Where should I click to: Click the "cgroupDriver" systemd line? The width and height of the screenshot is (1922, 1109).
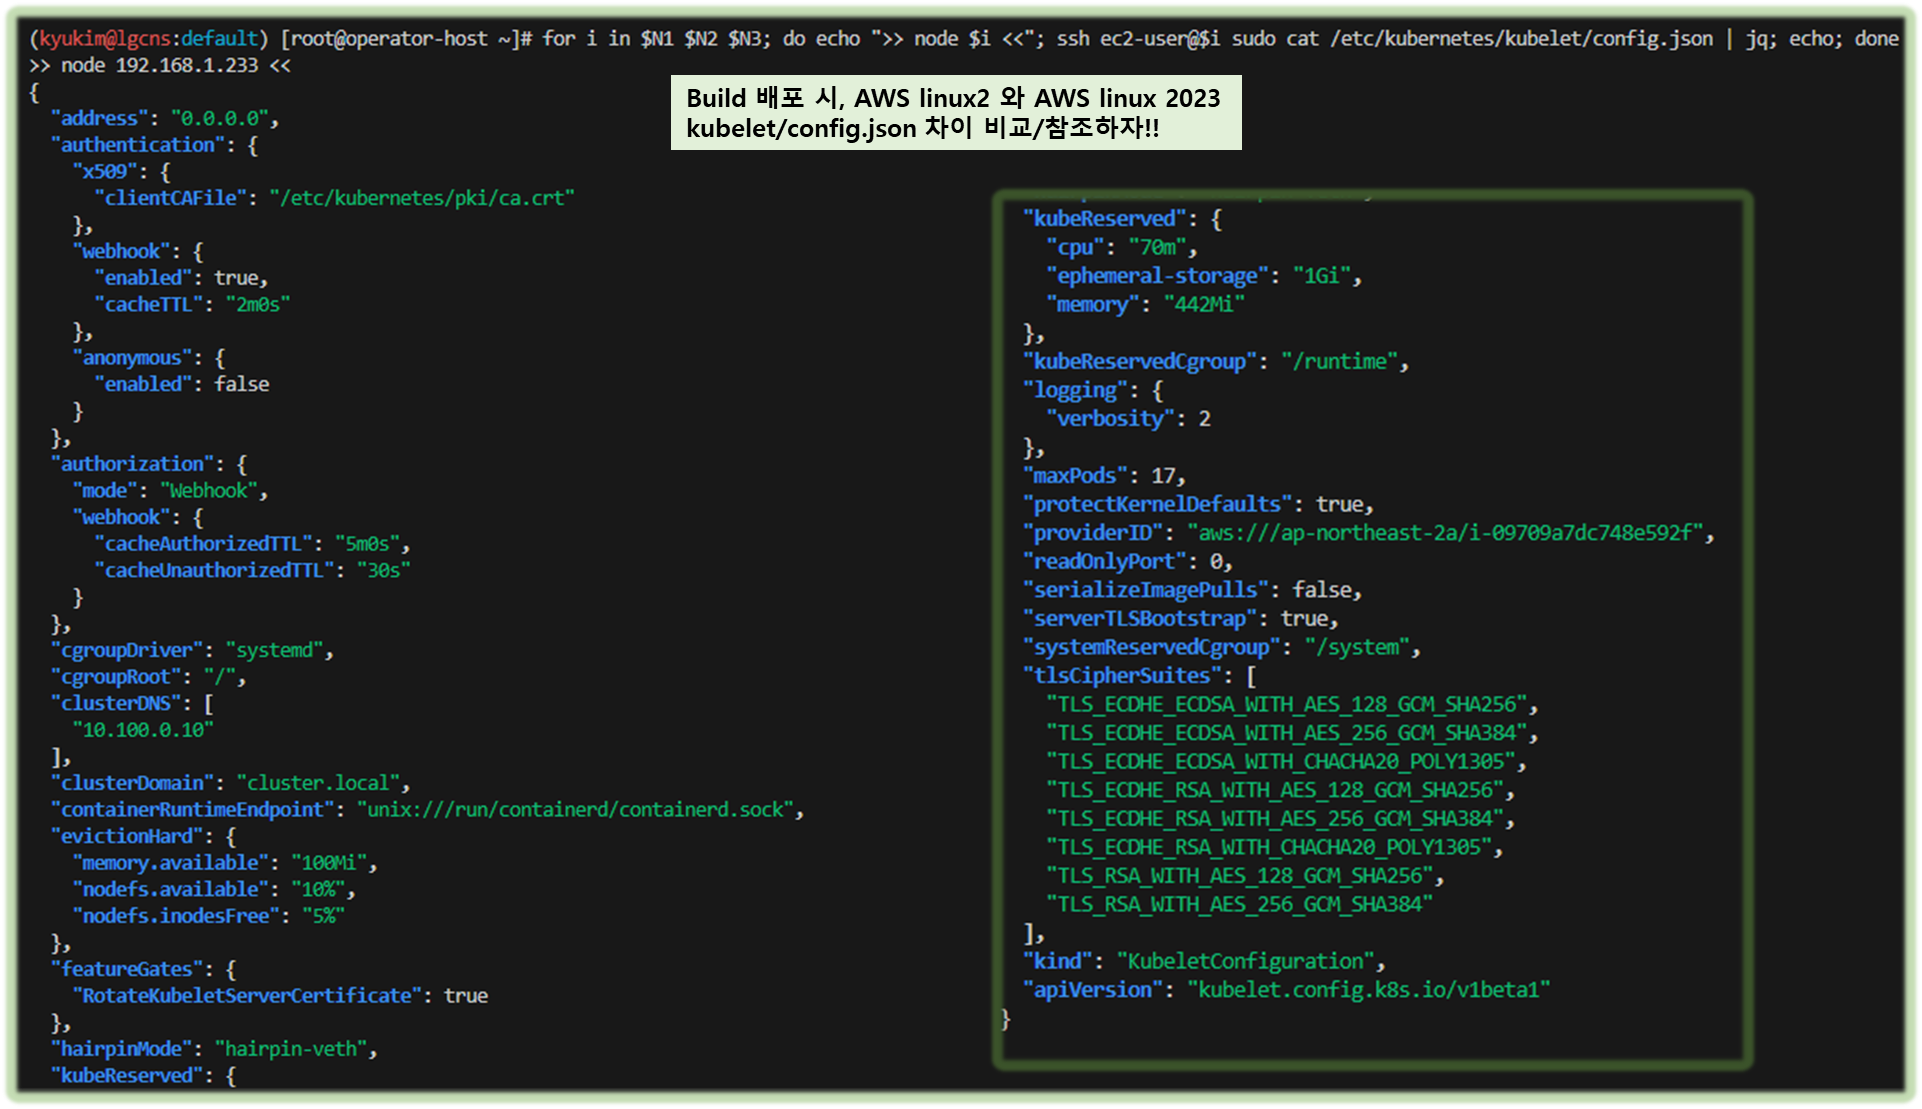pyautogui.click(x=191, y=650)
